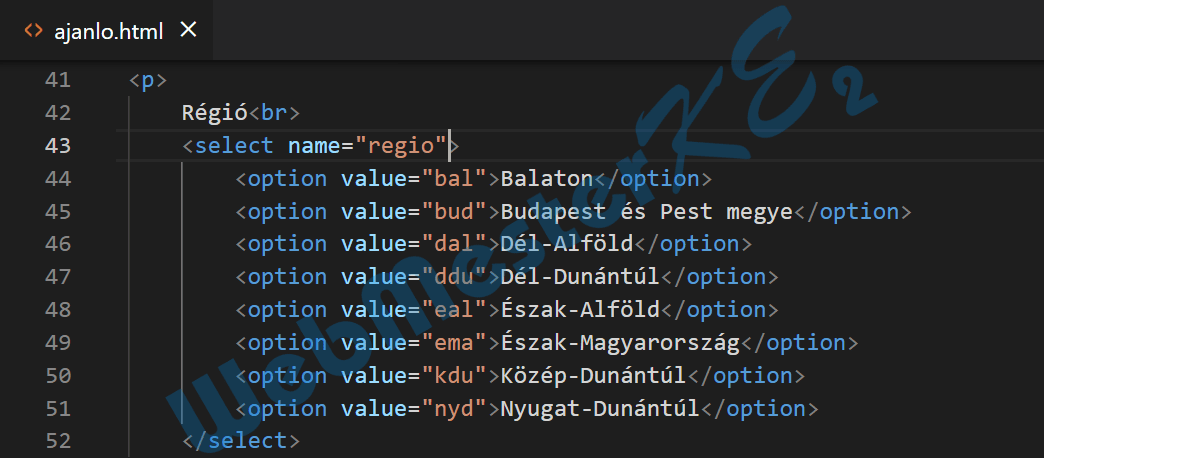Click the Dél-Alföld text on line 46

point(567,244)
